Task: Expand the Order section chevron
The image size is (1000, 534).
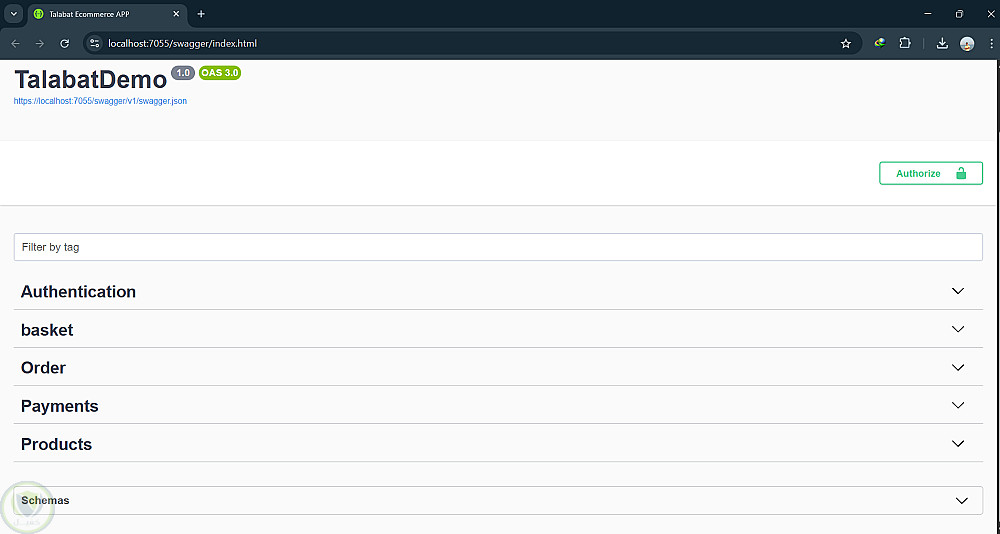Action: [958, 367]
